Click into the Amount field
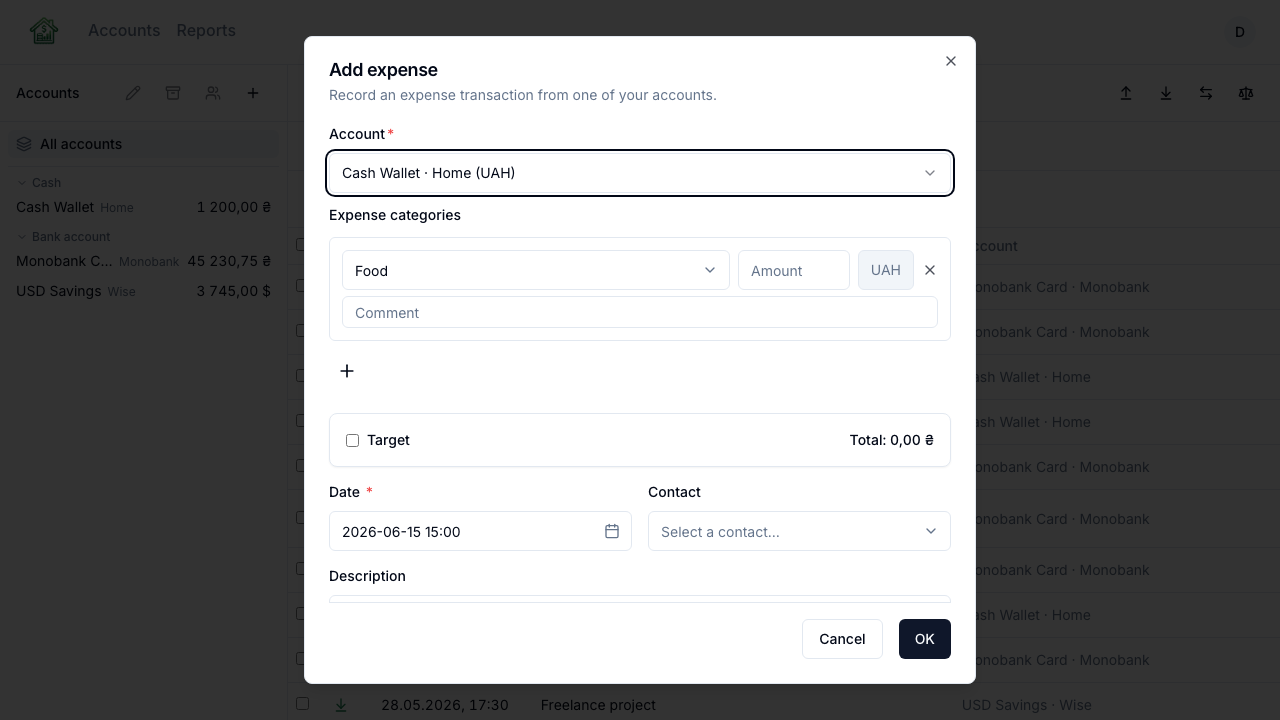Viewport: 1280px width, 720px height. tap(794, 270)
